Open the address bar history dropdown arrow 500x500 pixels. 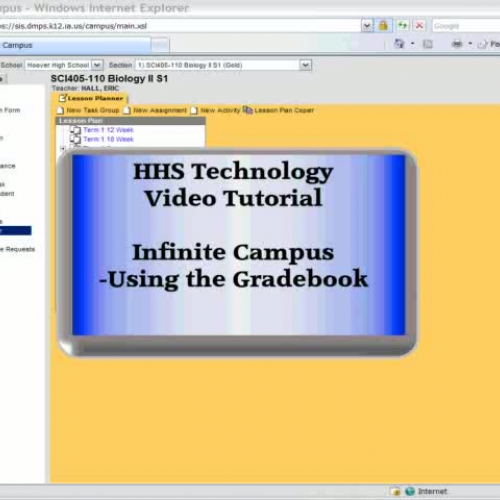367,25
